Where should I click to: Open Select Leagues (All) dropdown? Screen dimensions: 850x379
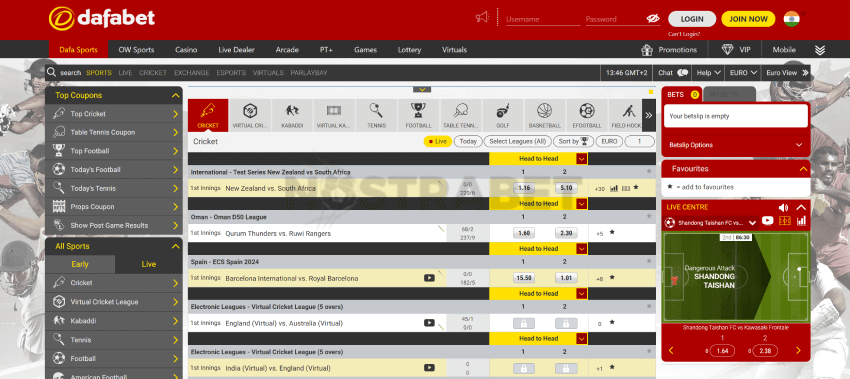point(517,142)
